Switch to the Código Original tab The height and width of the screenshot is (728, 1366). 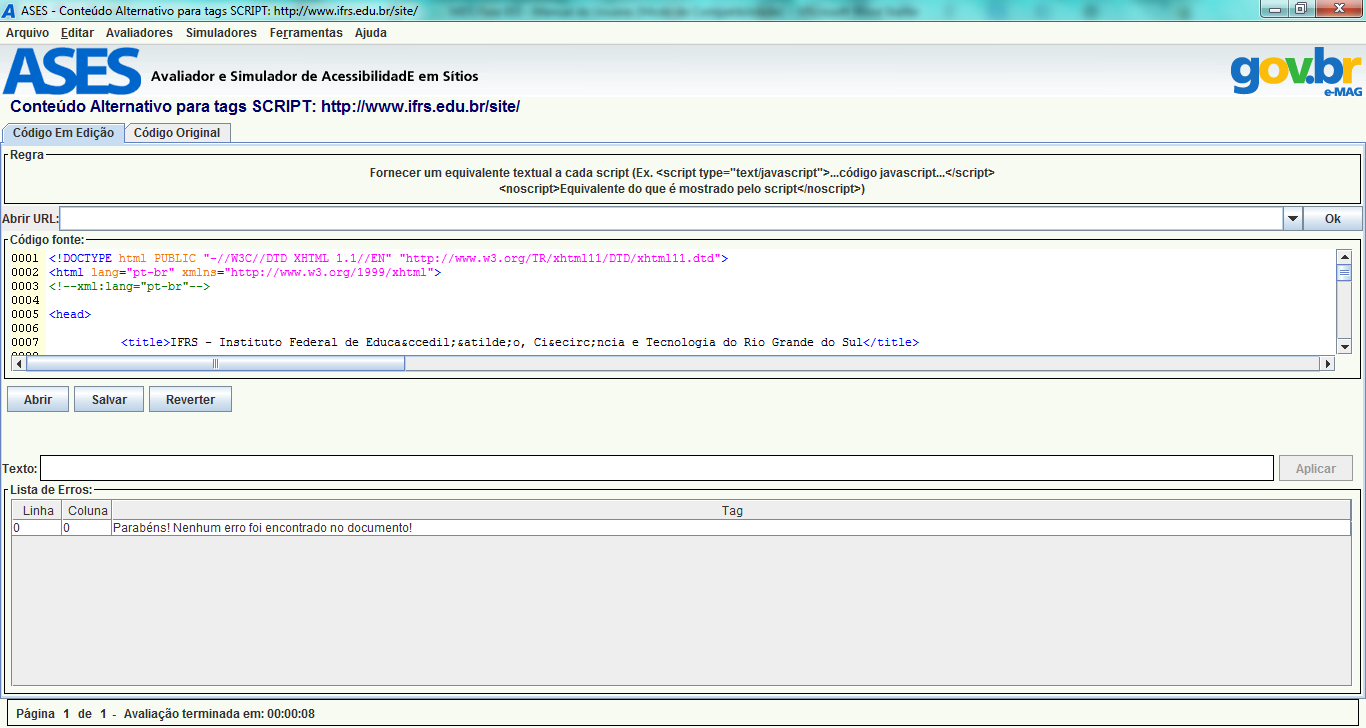177,133
